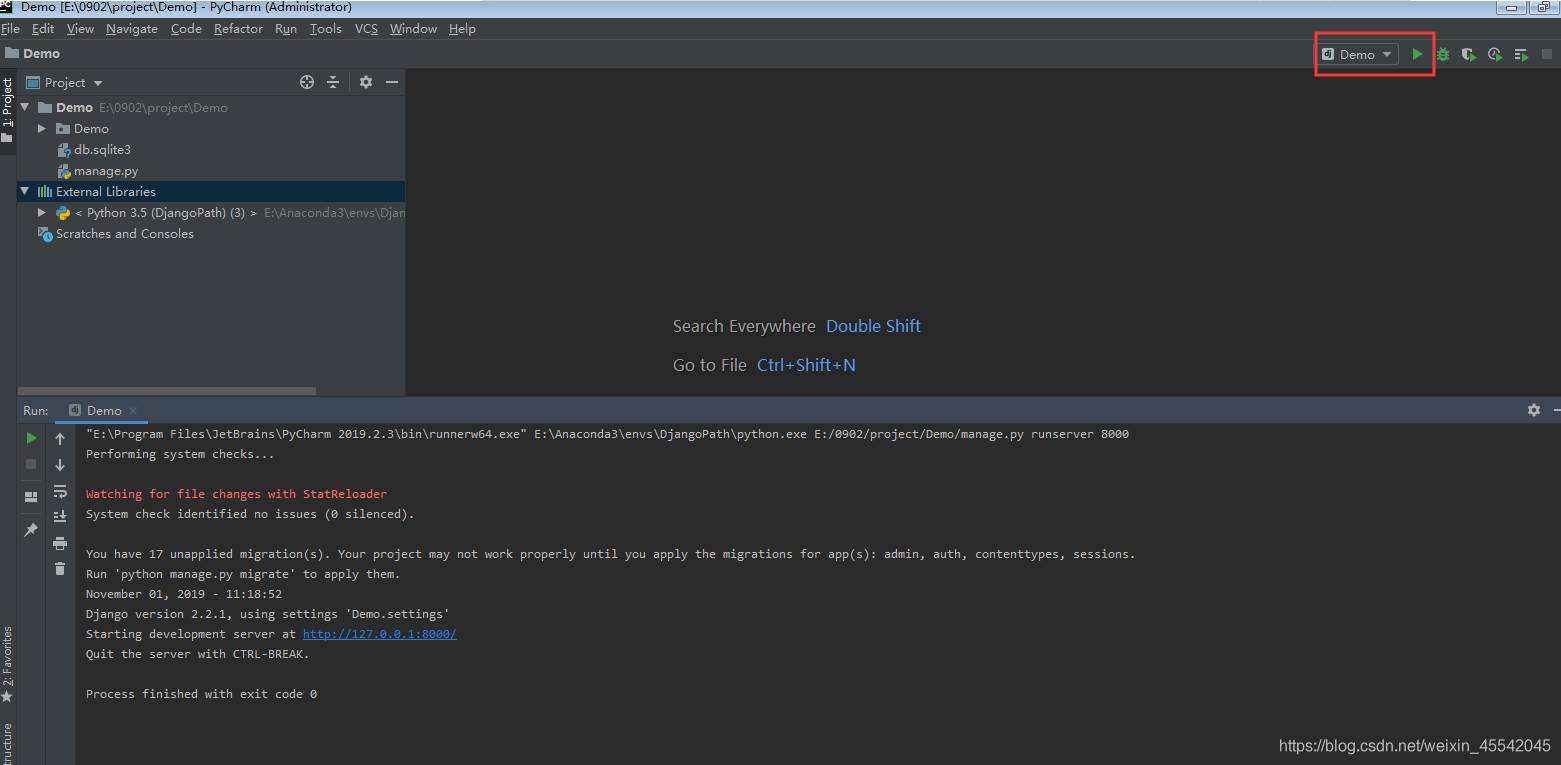Click the 'November 01, 2019 - 11:18:52' line

[x=184, y=594]
